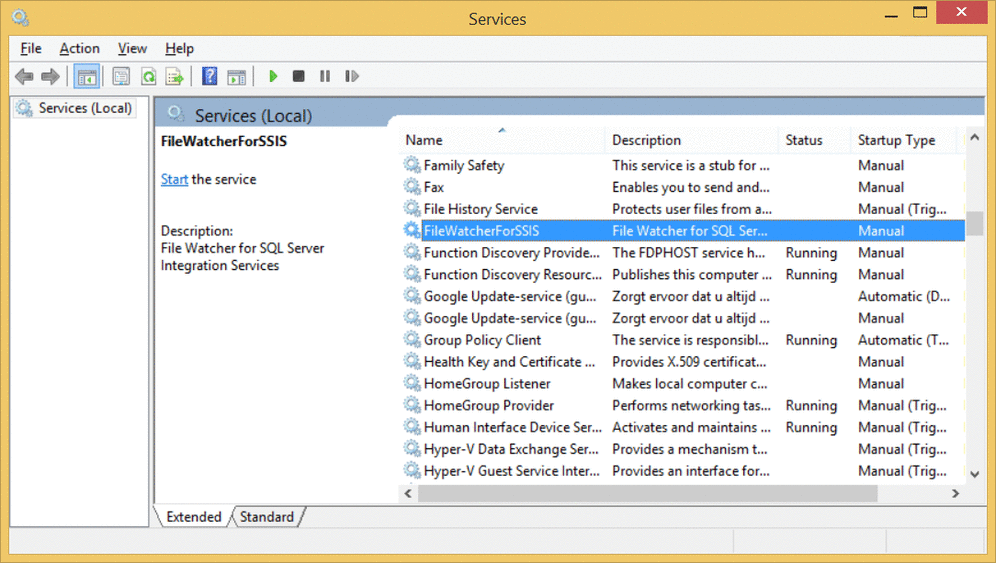Click gear icon beside HomeGroup Listener
The width and height of the screenshot is (997, 563).
(x=412, y=383)
